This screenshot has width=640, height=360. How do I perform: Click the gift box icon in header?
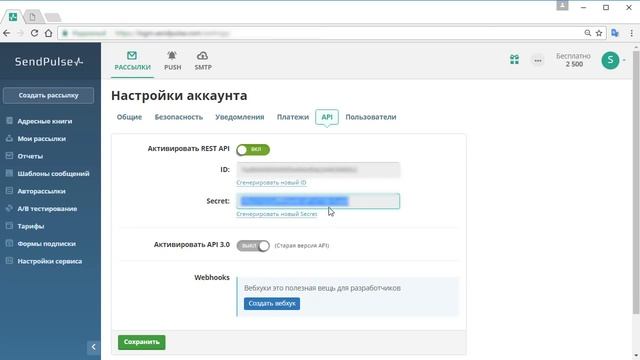tap(514, 60)
